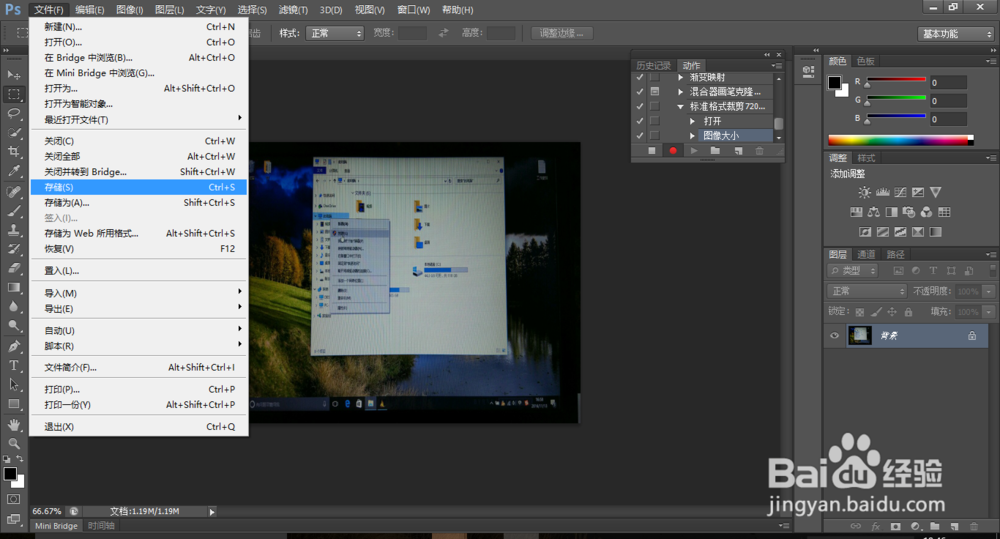
Task: Open the 样式 dropdown set to 正常
Action: click(335, 33)
